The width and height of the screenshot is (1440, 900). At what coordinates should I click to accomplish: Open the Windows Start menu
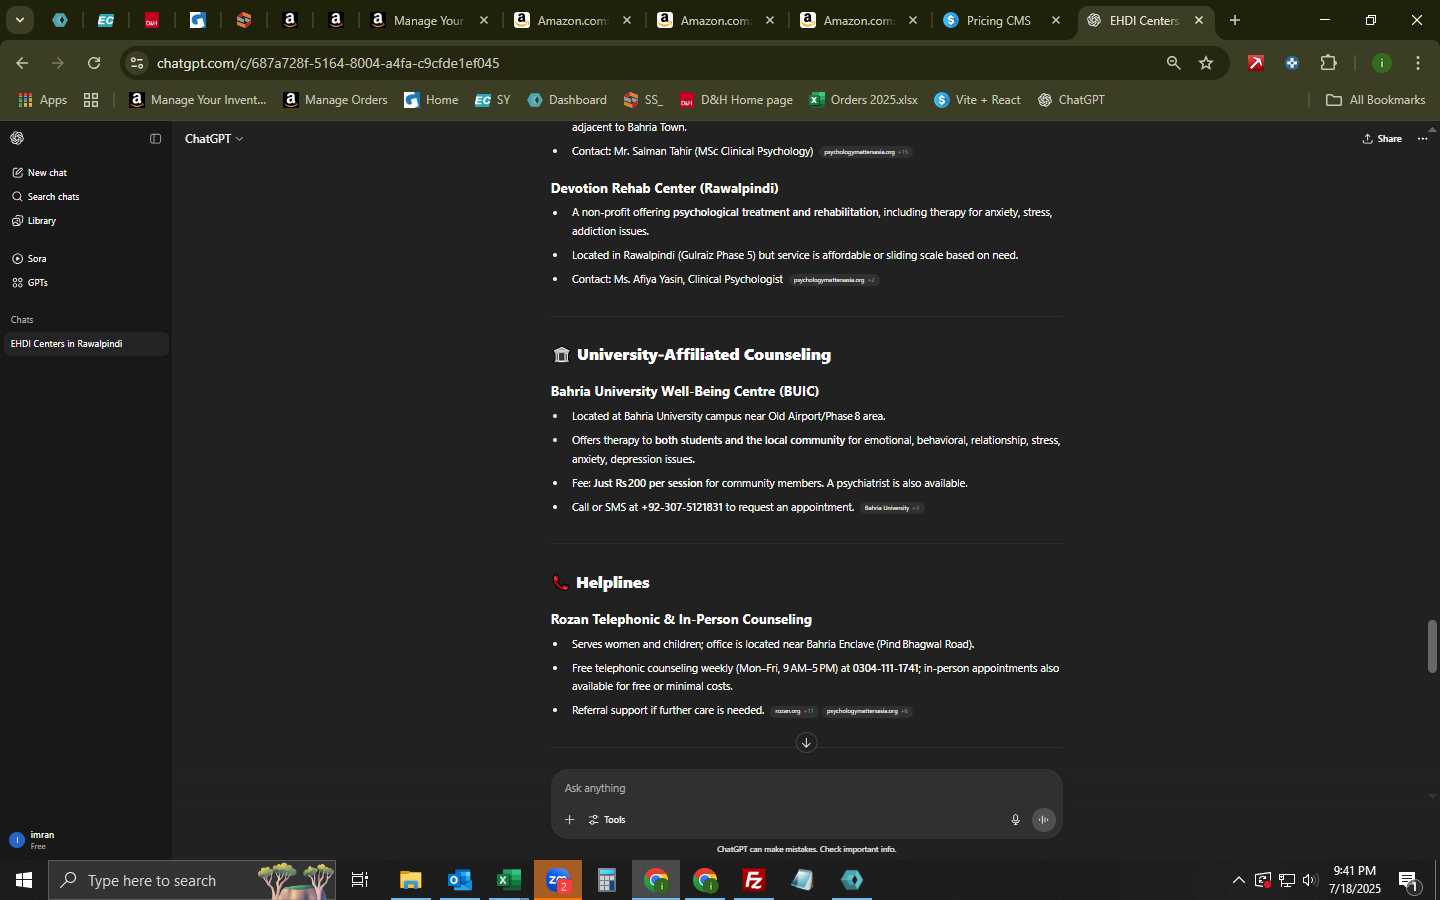pyautogui.click(x=24, y=880)
